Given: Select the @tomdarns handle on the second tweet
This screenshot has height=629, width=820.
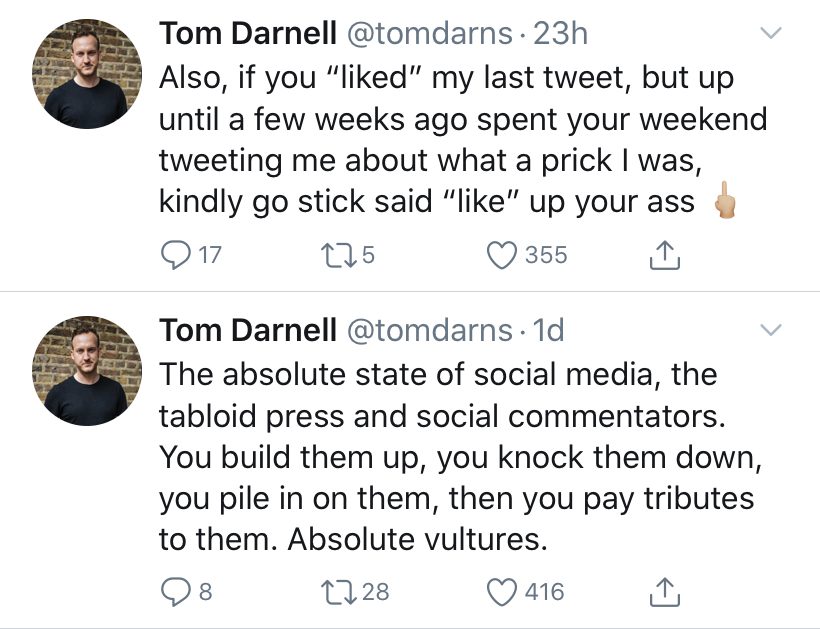Looking at the screenshot, I should (x=432, y=329).
